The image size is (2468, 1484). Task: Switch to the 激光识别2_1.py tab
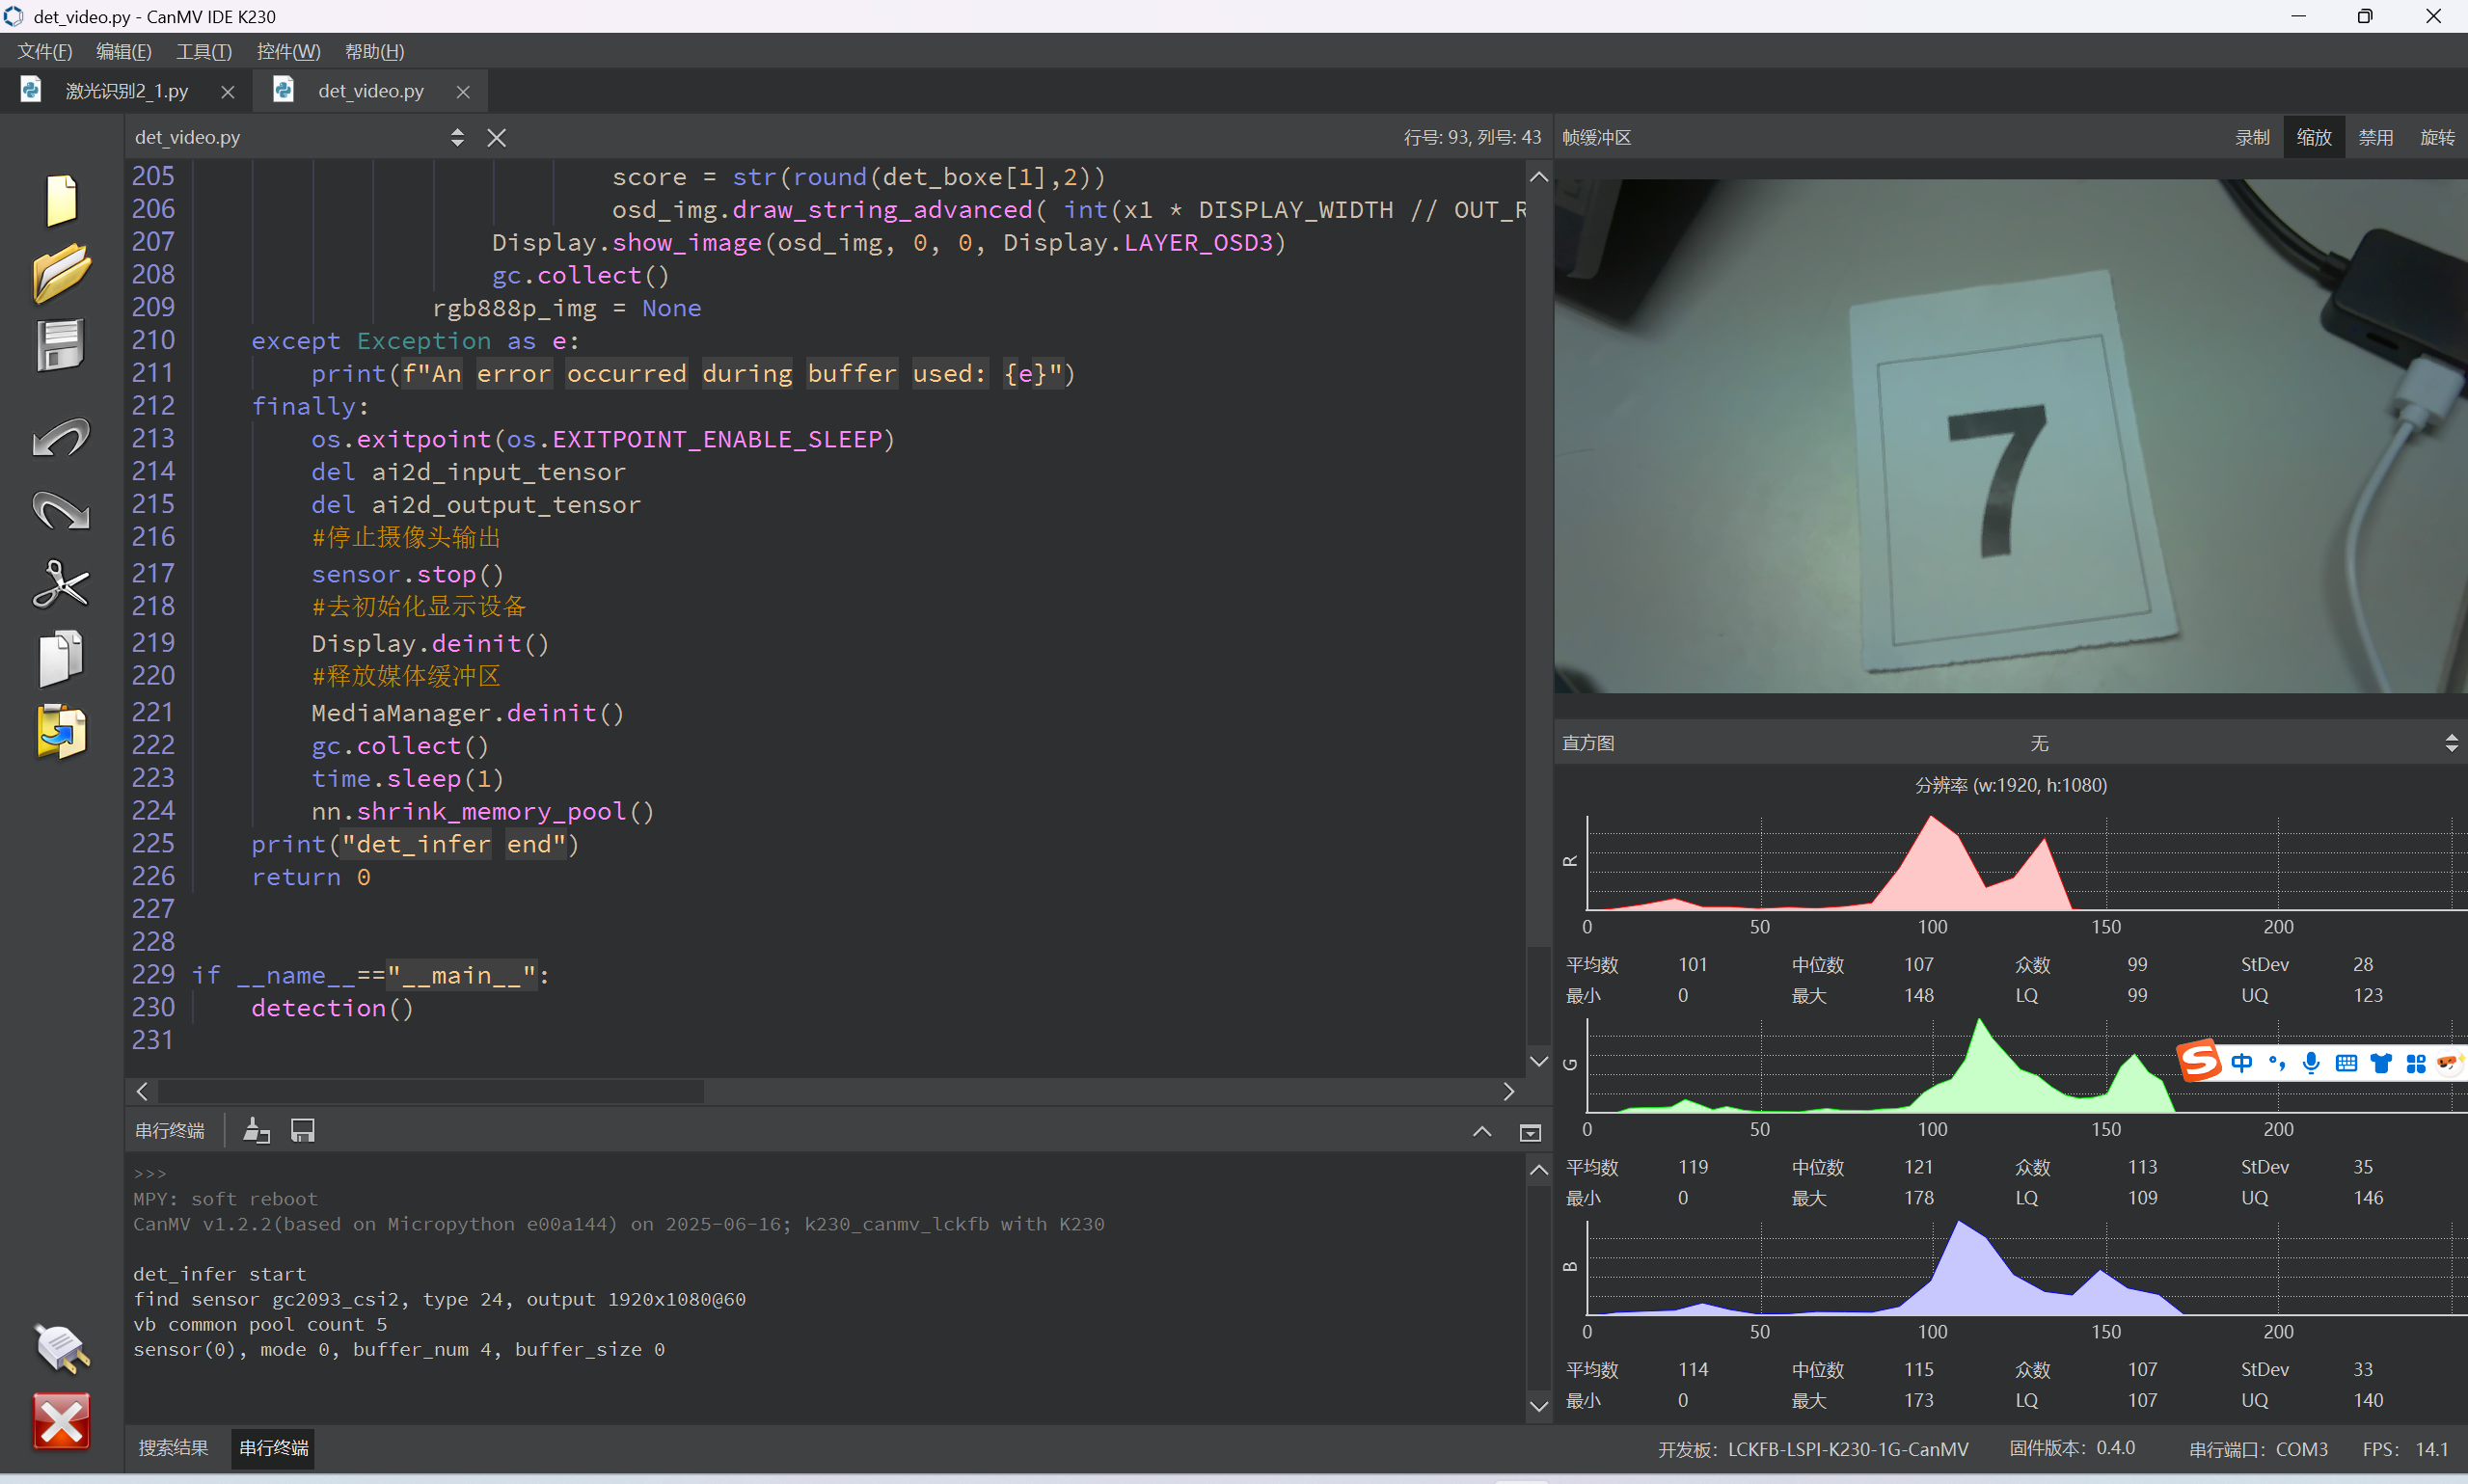(126, 91)
